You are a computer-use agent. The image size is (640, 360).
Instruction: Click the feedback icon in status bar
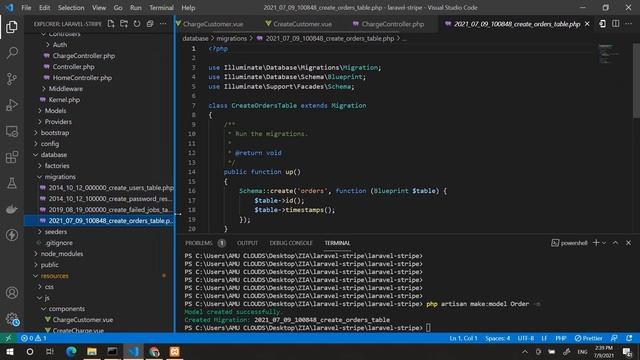[x=614, y=338]
